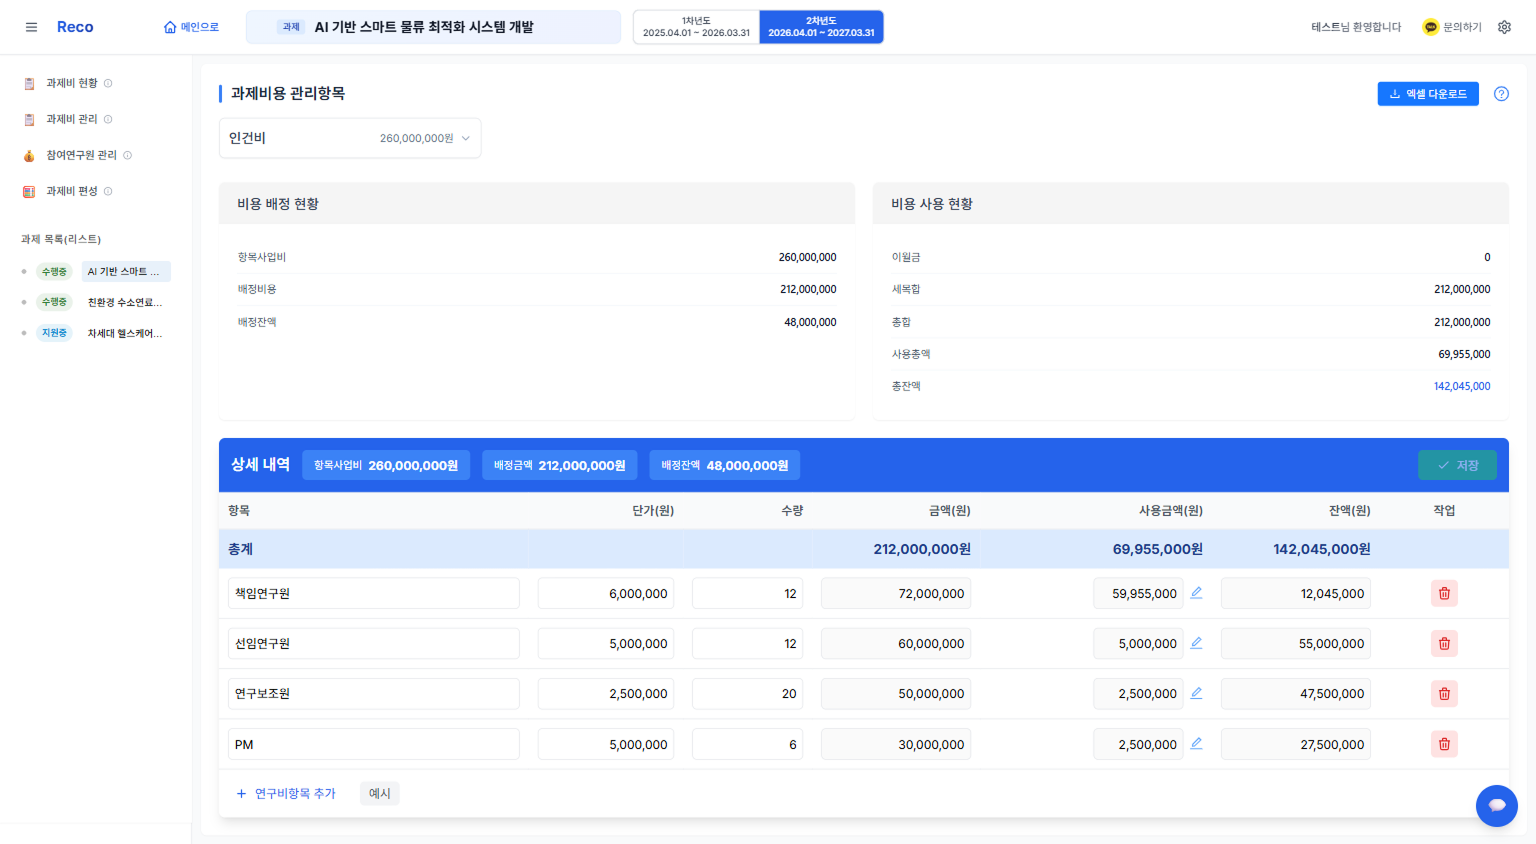Open the floating chat bubble icon
Viewport: 1536px width, 844px height.
pyautogui.click(x=1497, y=805)
